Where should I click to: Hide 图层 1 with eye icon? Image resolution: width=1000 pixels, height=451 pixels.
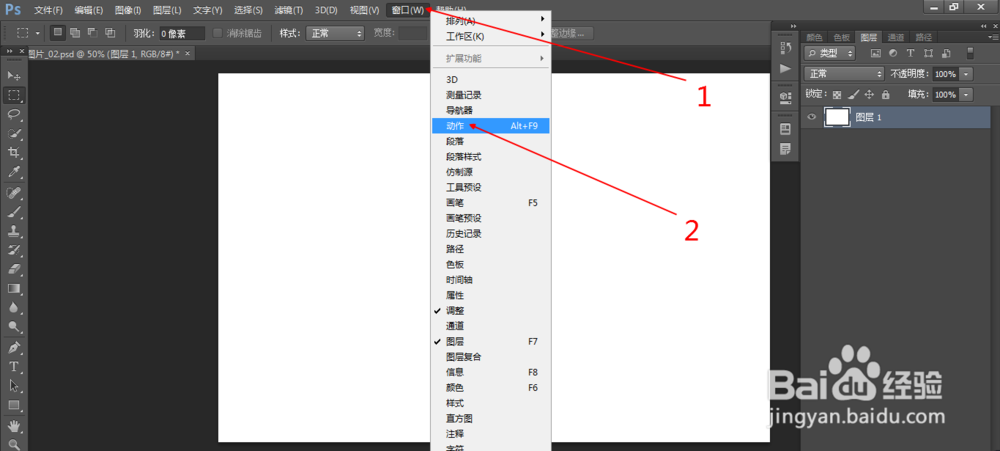[x=812, y=117]
